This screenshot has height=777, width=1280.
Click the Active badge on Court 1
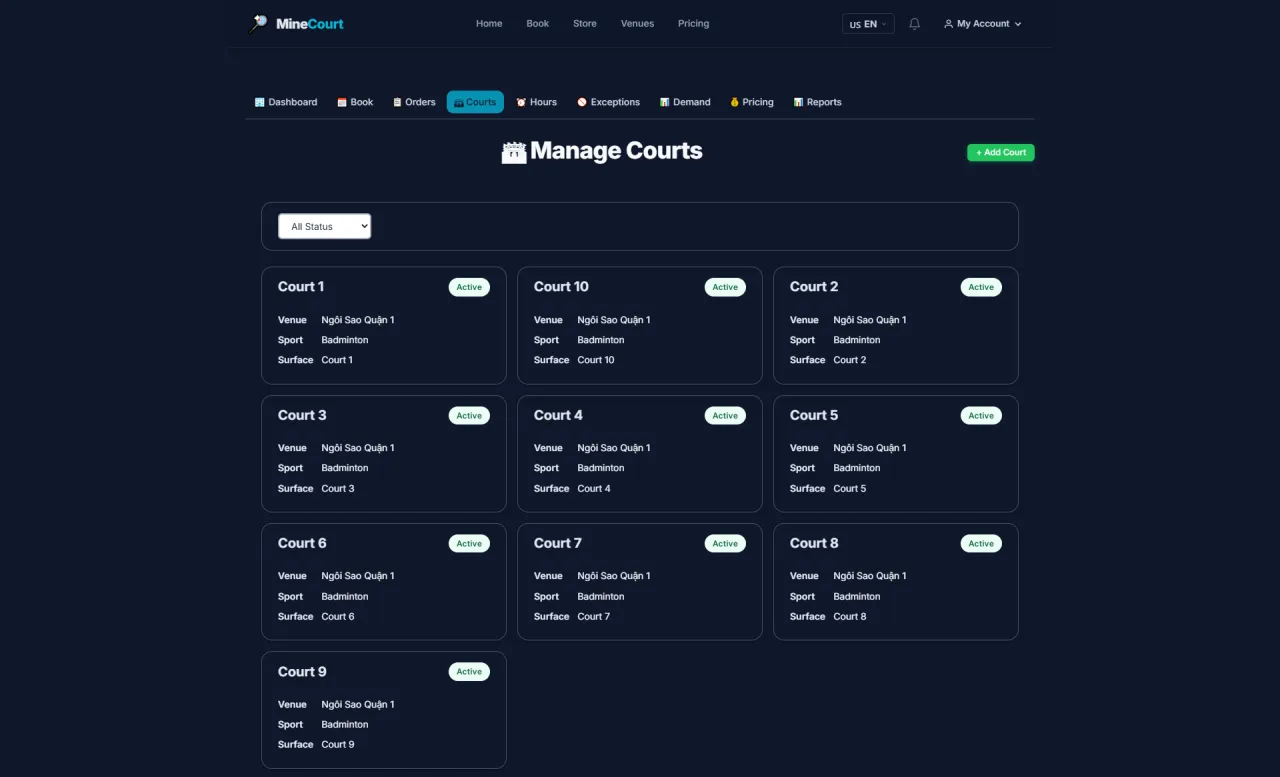click(x=469, y=287)
